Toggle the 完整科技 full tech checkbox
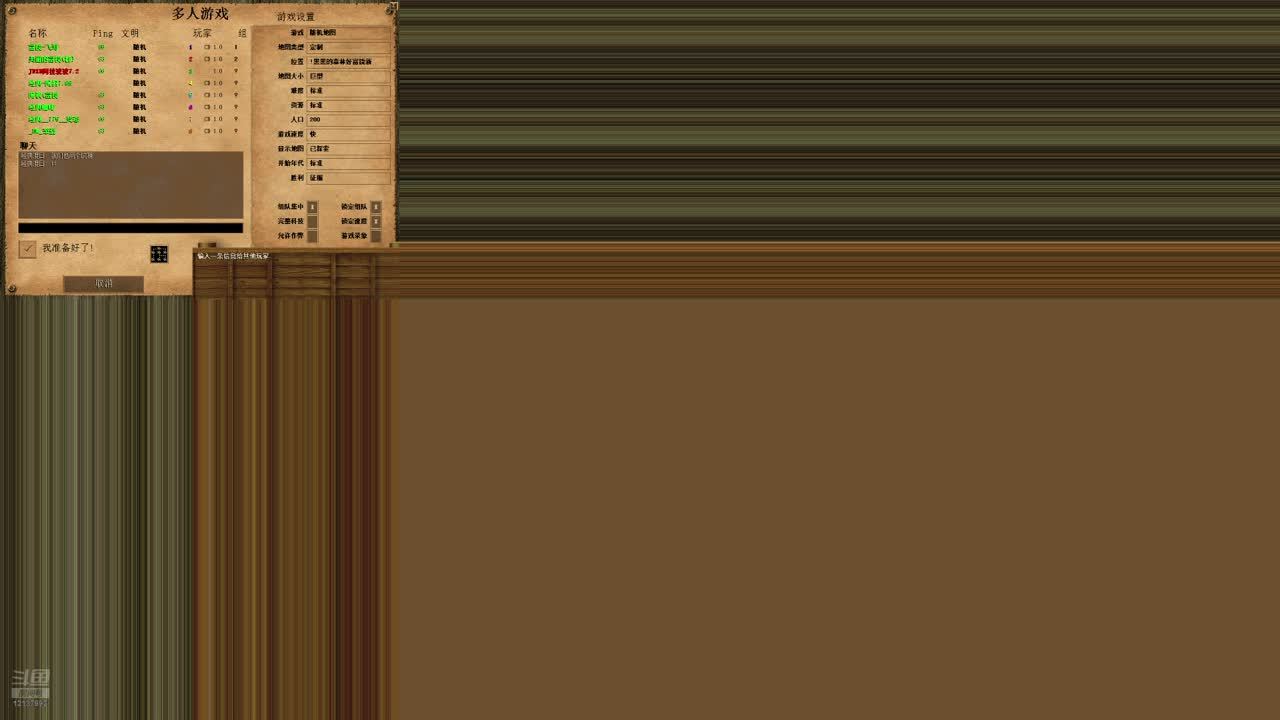 [x=312, y=221]
